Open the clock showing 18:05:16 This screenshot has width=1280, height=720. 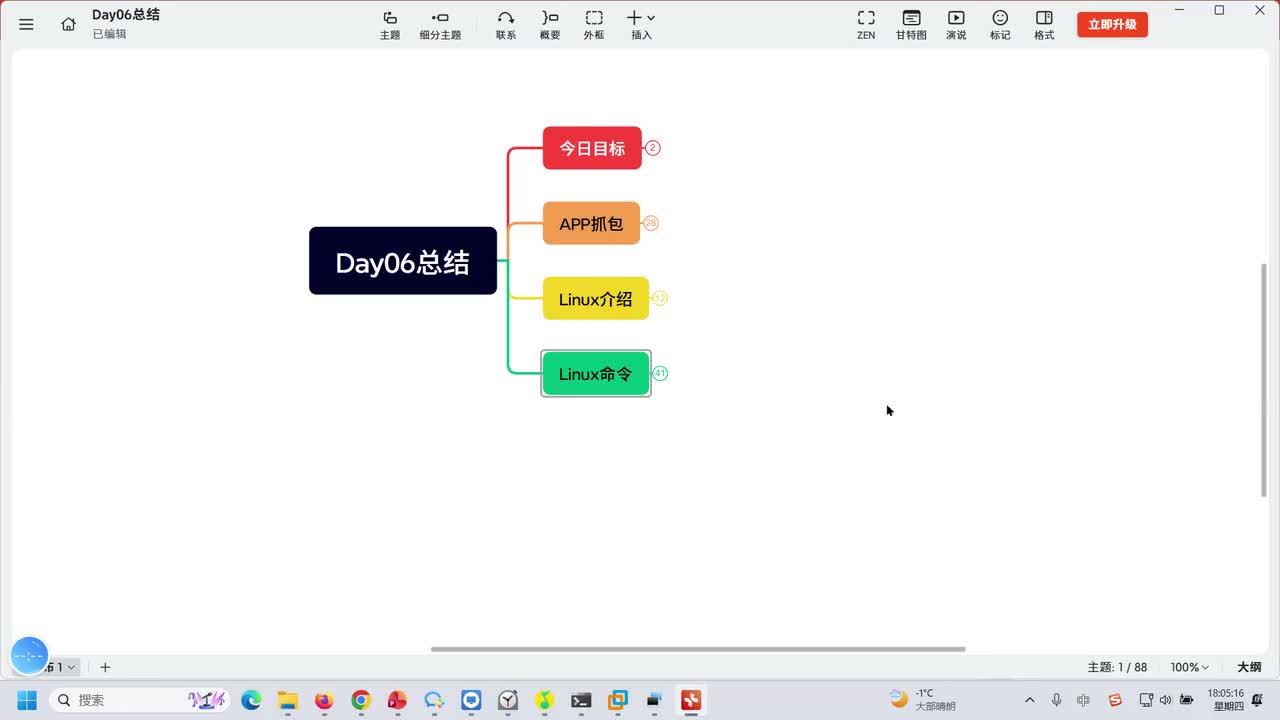pos(1226,699)
